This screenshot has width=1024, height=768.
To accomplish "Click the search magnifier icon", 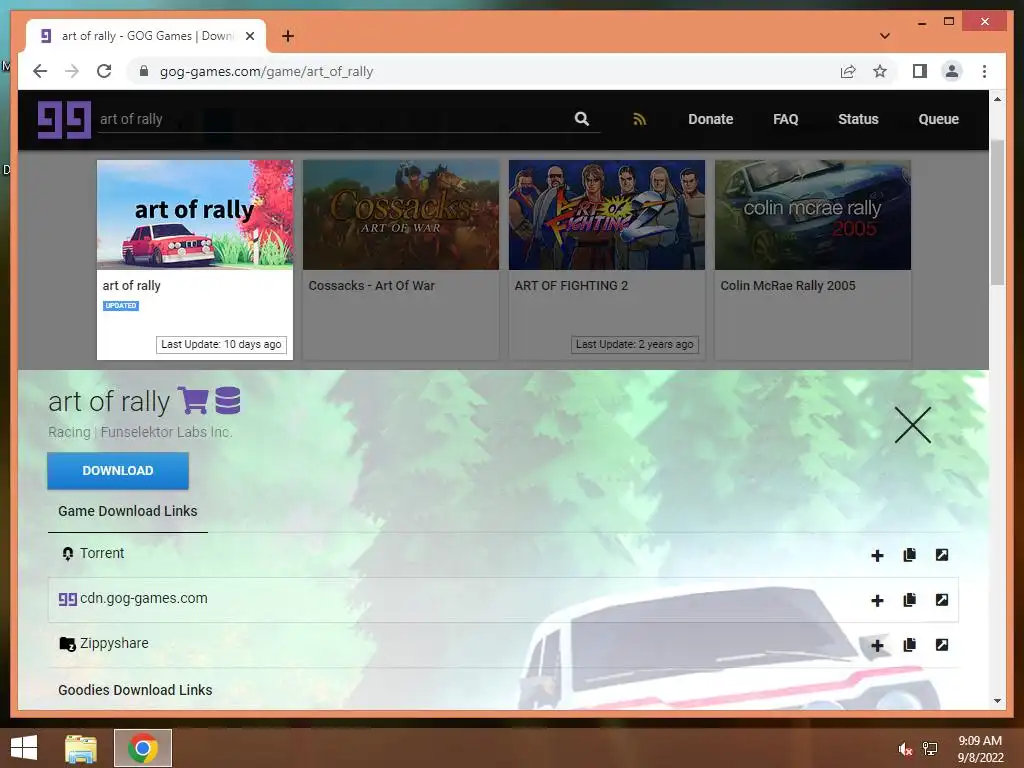I will pos(581,119).
